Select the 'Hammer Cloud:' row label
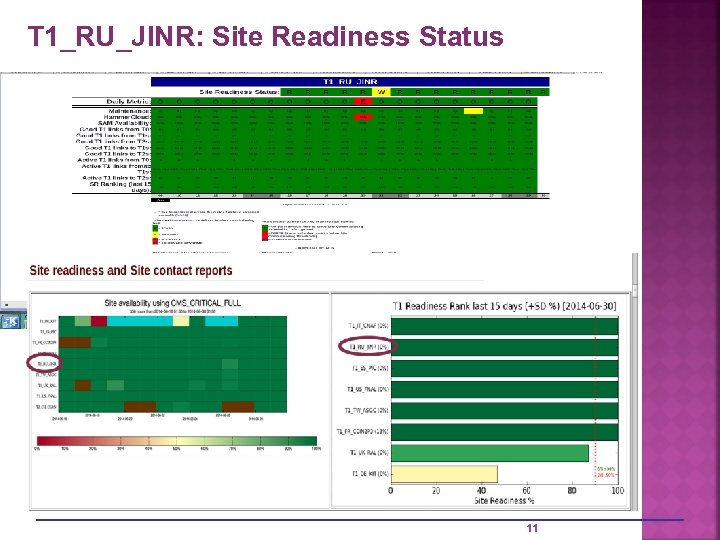The width and height of the screenshot is (720, 540). pyautogui.click(x=126, y=117)
